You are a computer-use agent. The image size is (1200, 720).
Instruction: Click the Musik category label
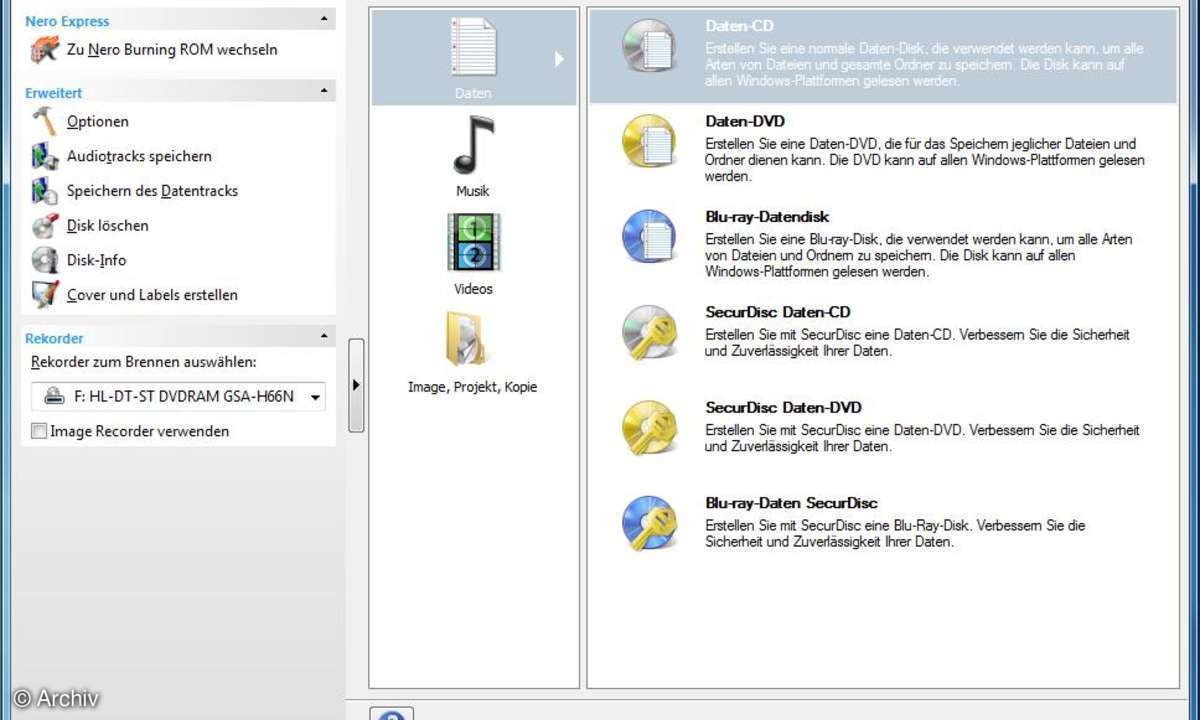[x=473, y=191]
